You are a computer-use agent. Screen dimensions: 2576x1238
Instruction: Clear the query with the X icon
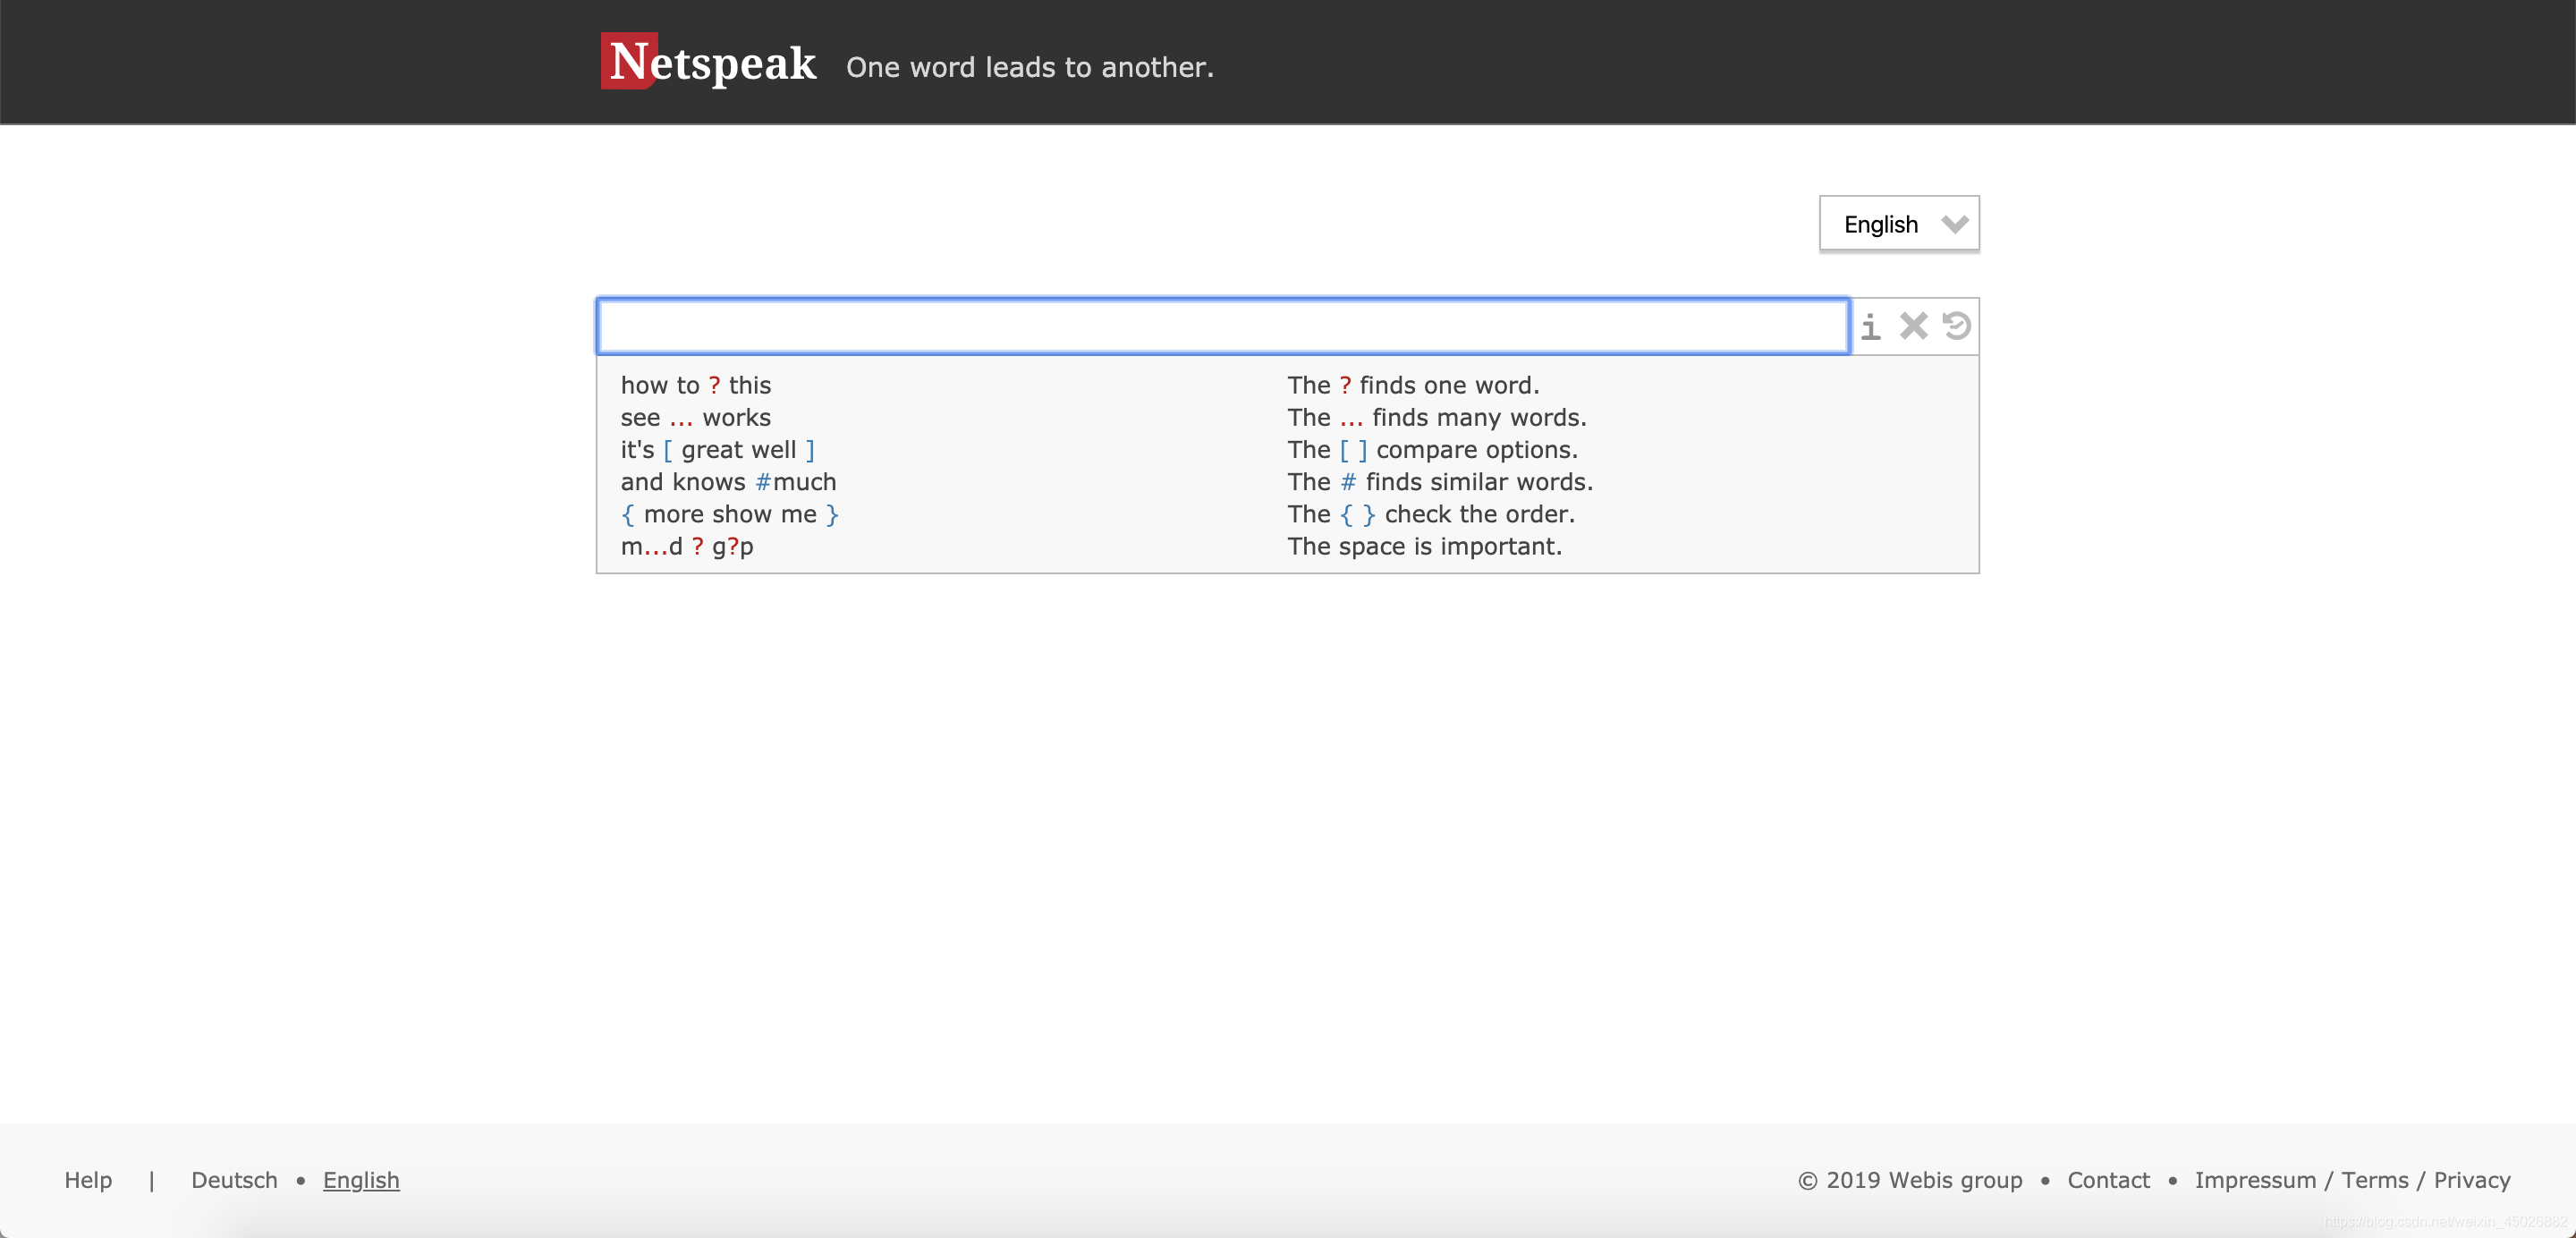point(1913,326)
